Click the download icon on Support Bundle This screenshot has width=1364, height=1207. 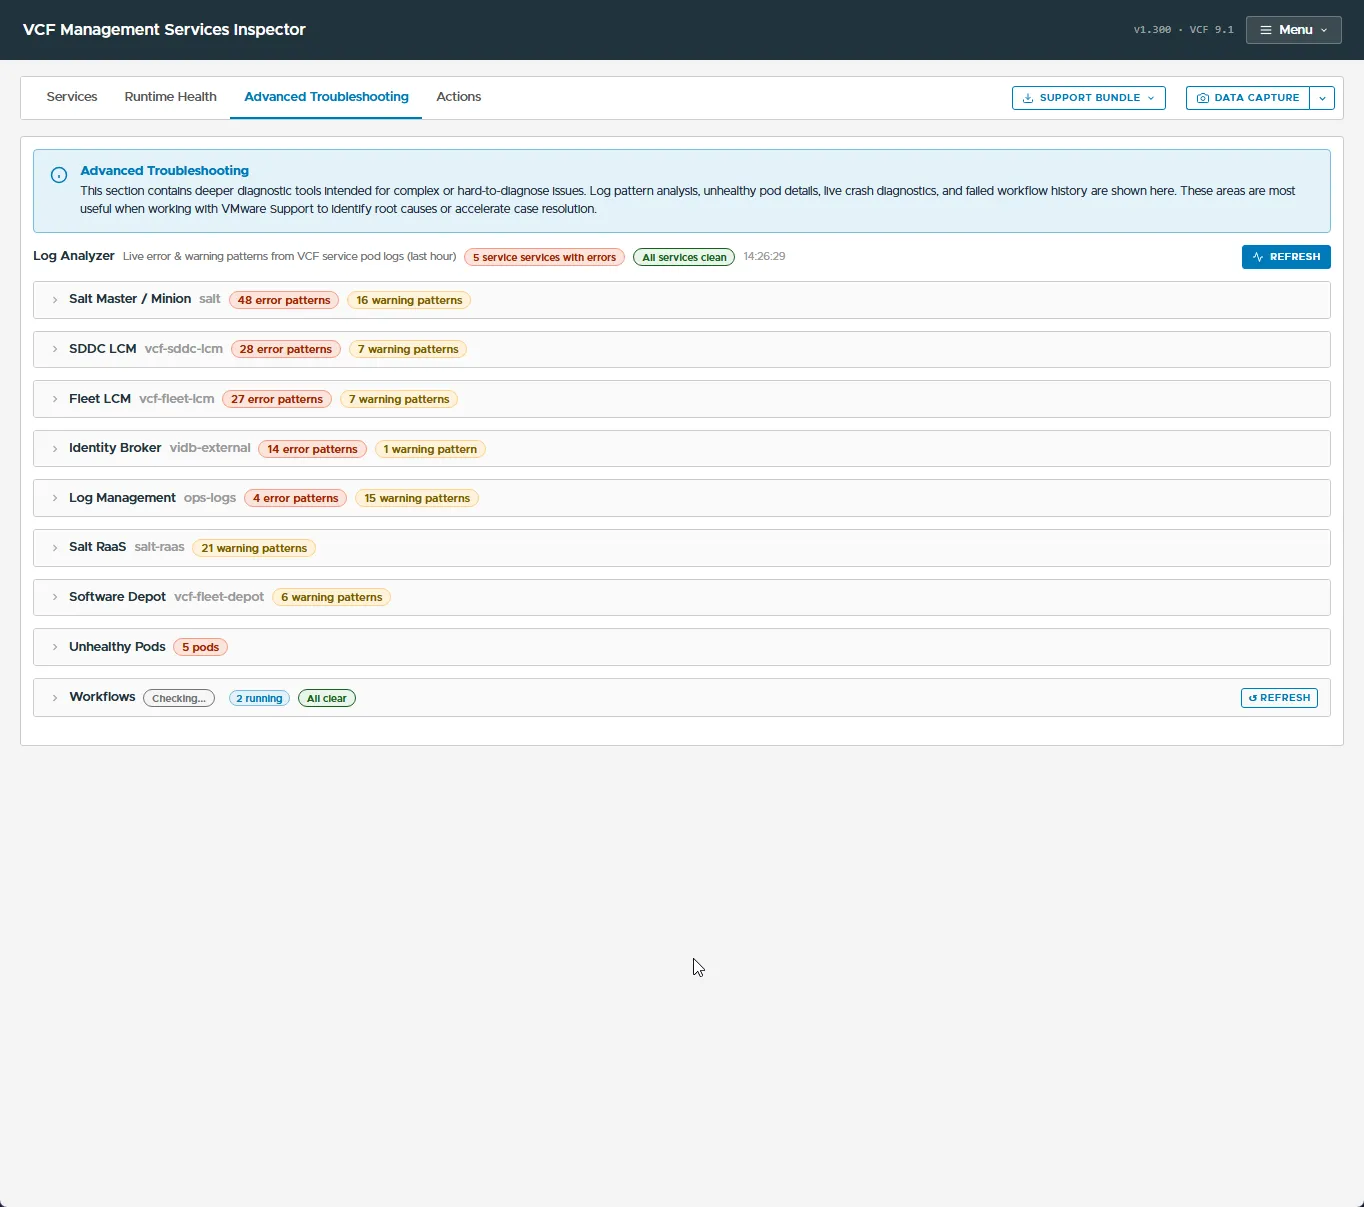pyautogui.click(x=1028, y=98)
